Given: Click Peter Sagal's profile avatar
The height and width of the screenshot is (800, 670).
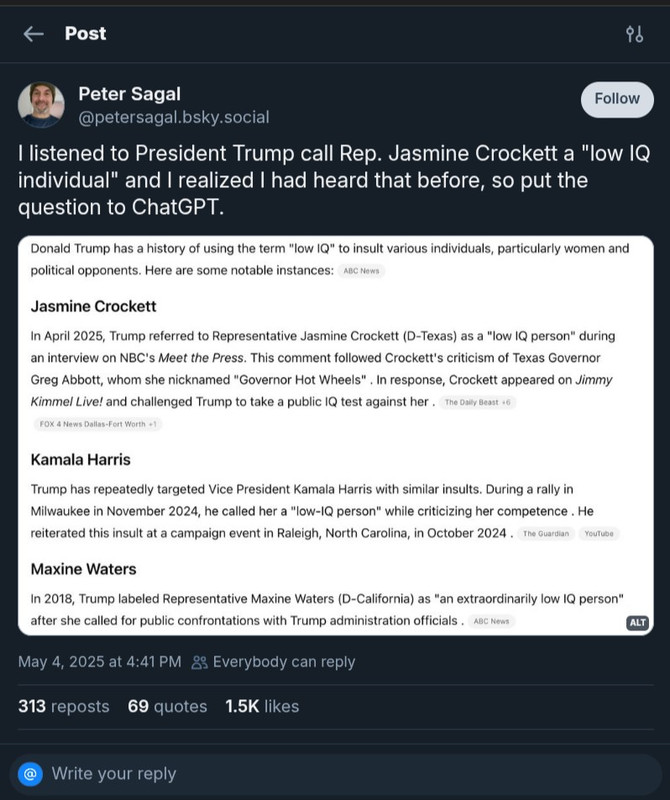Looking at the screenshot, I should pos(42,105).
